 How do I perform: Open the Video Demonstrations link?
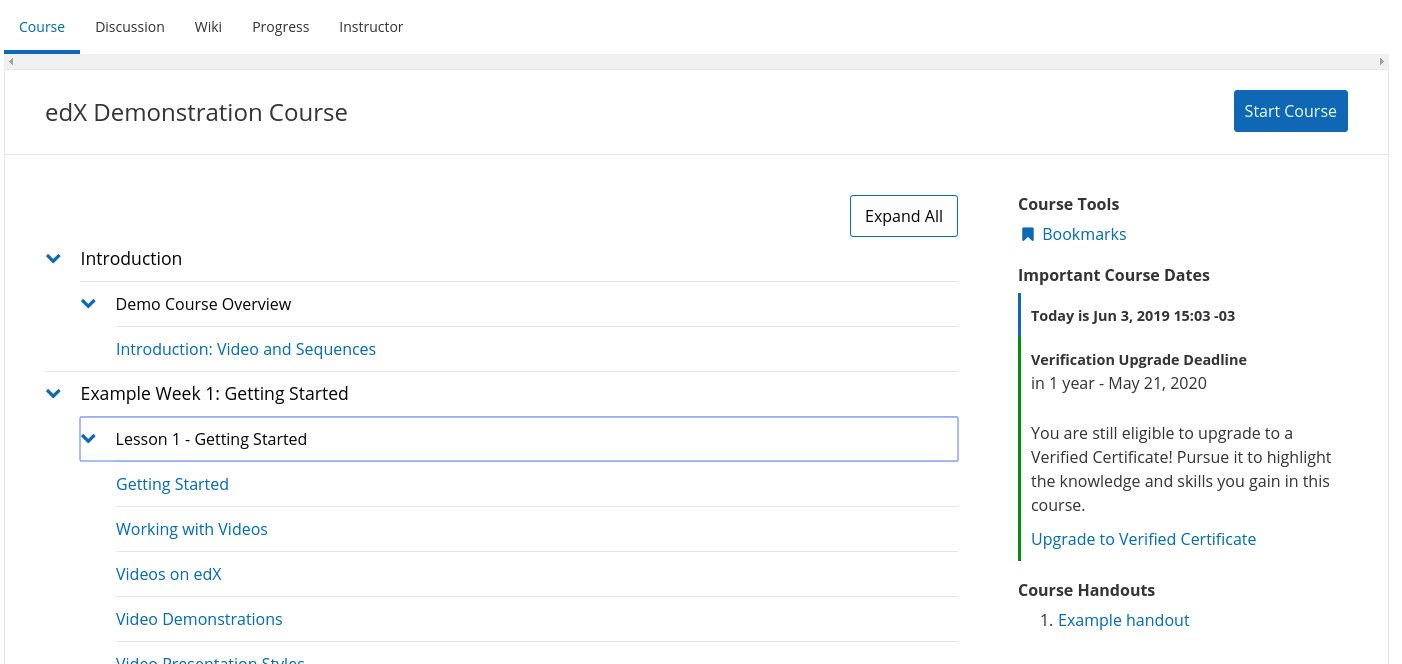point(199,619)
